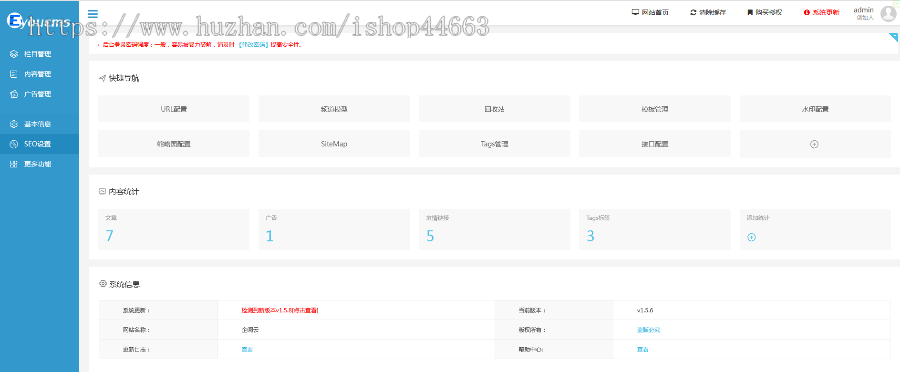Screen dimensions: 900x372
Task: Click the links count card showing 5
Action: [x=494, y=229]
